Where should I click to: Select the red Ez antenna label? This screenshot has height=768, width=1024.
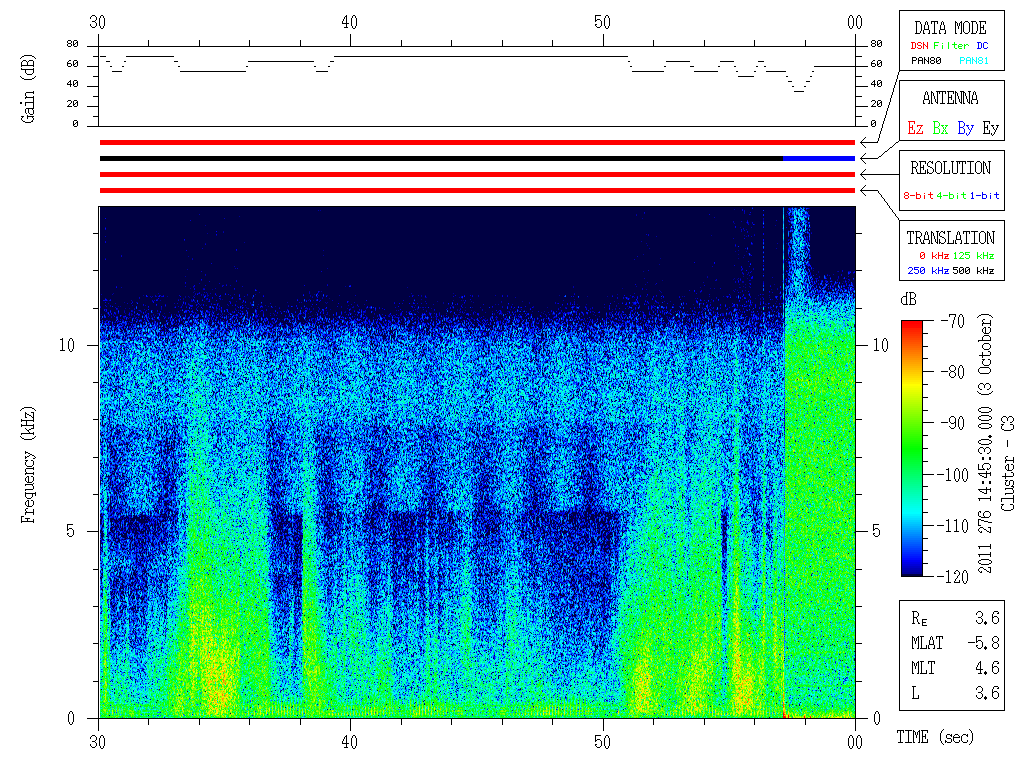coord(915,128)
